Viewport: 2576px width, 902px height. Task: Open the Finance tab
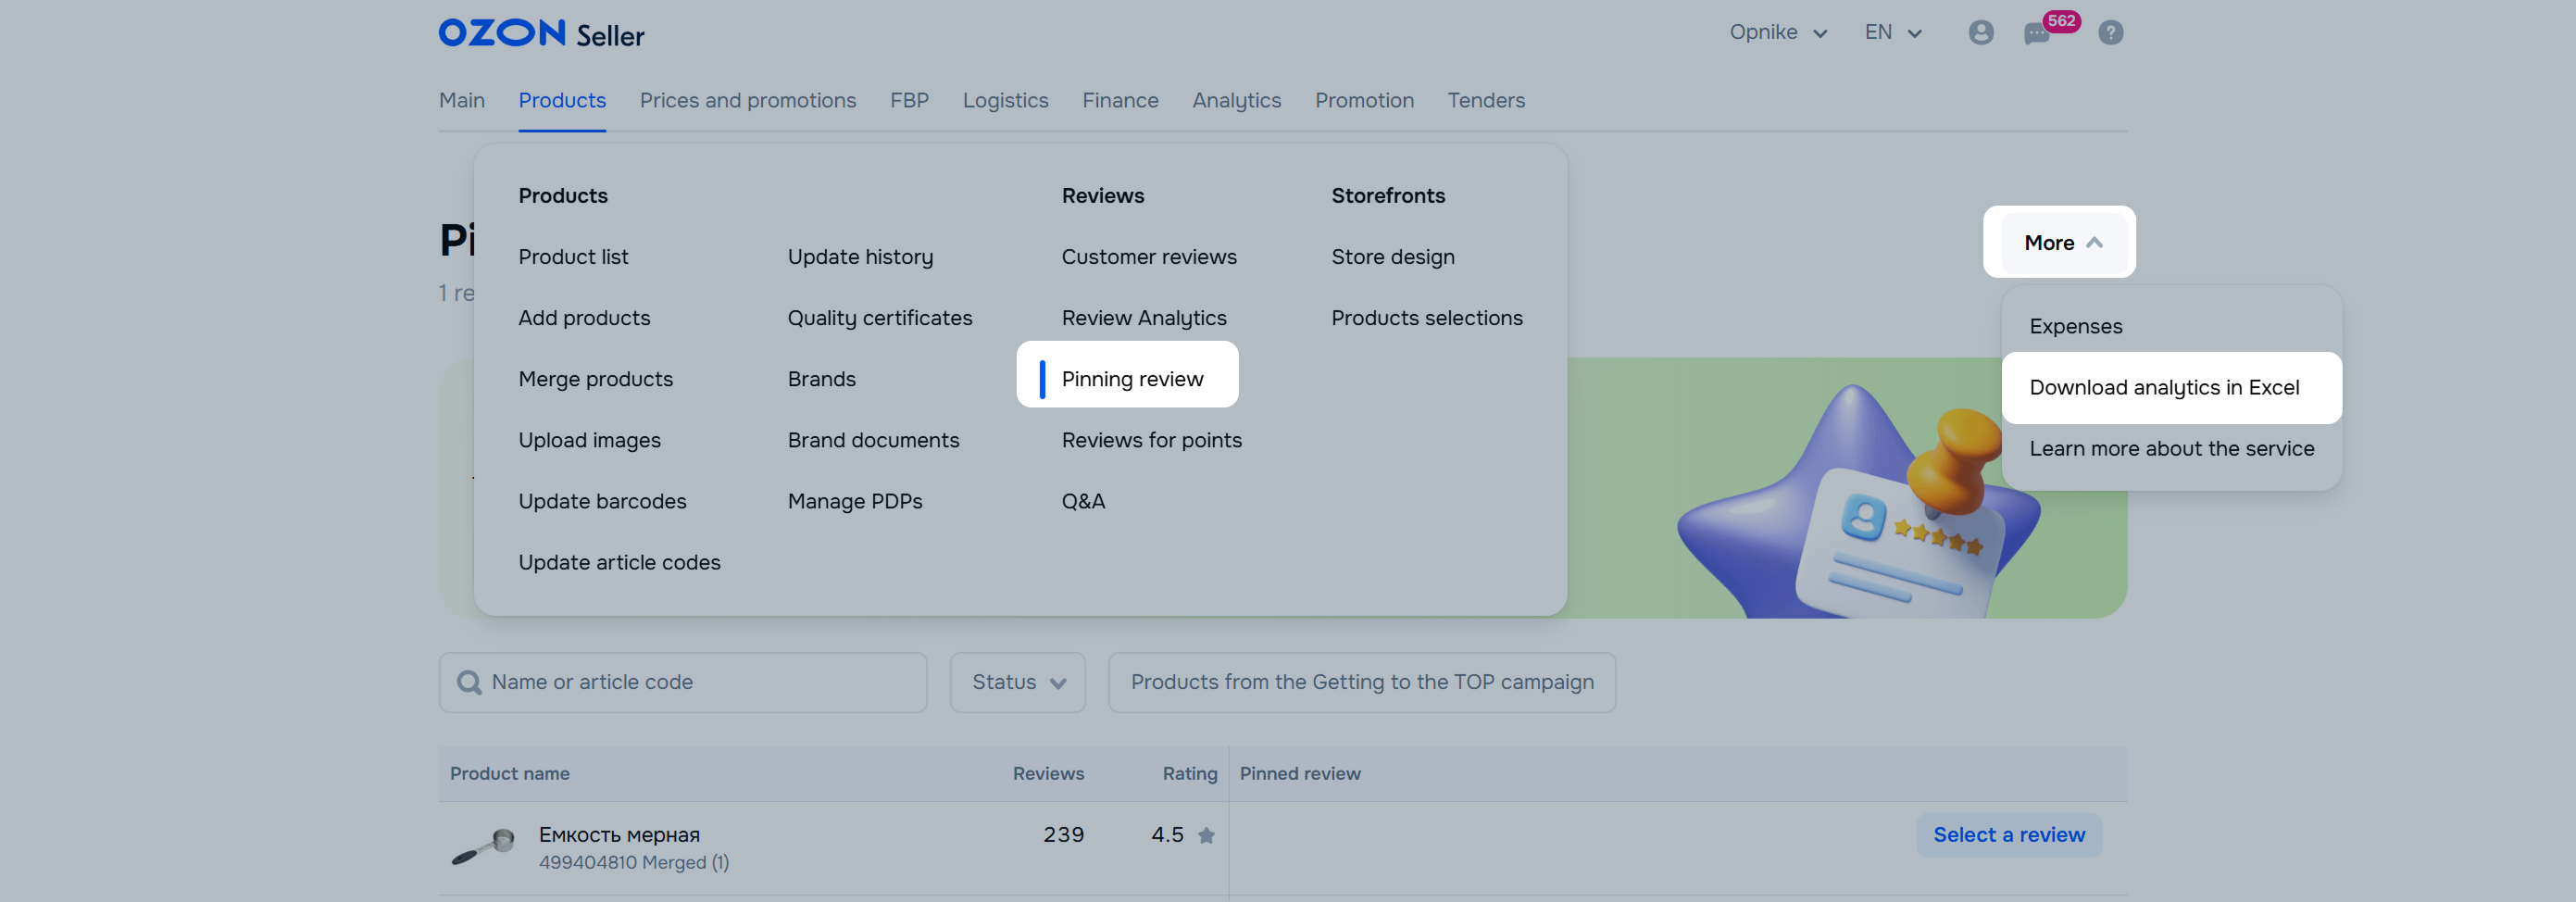point(1120,100)
